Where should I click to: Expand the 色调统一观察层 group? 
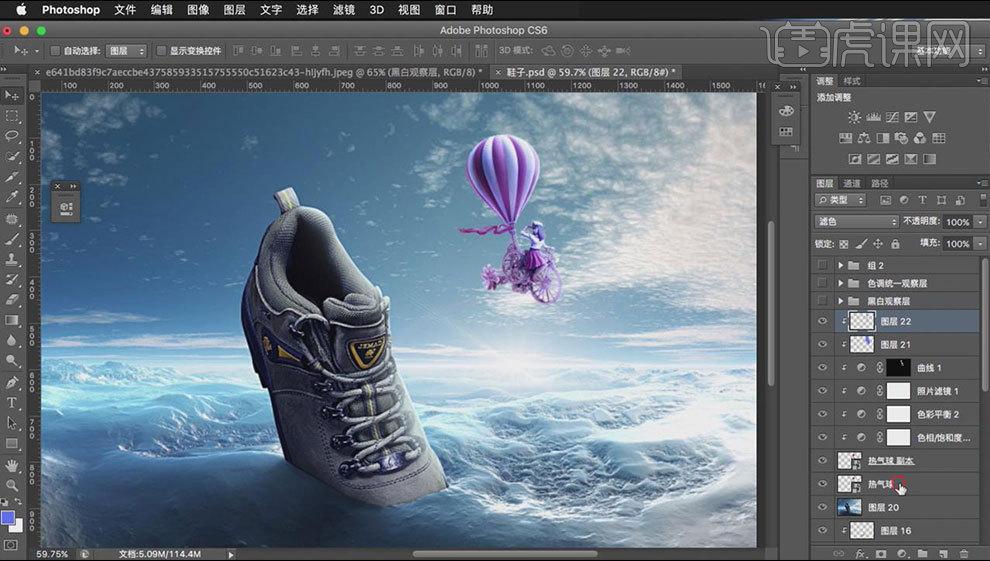[x=840, y=283]
